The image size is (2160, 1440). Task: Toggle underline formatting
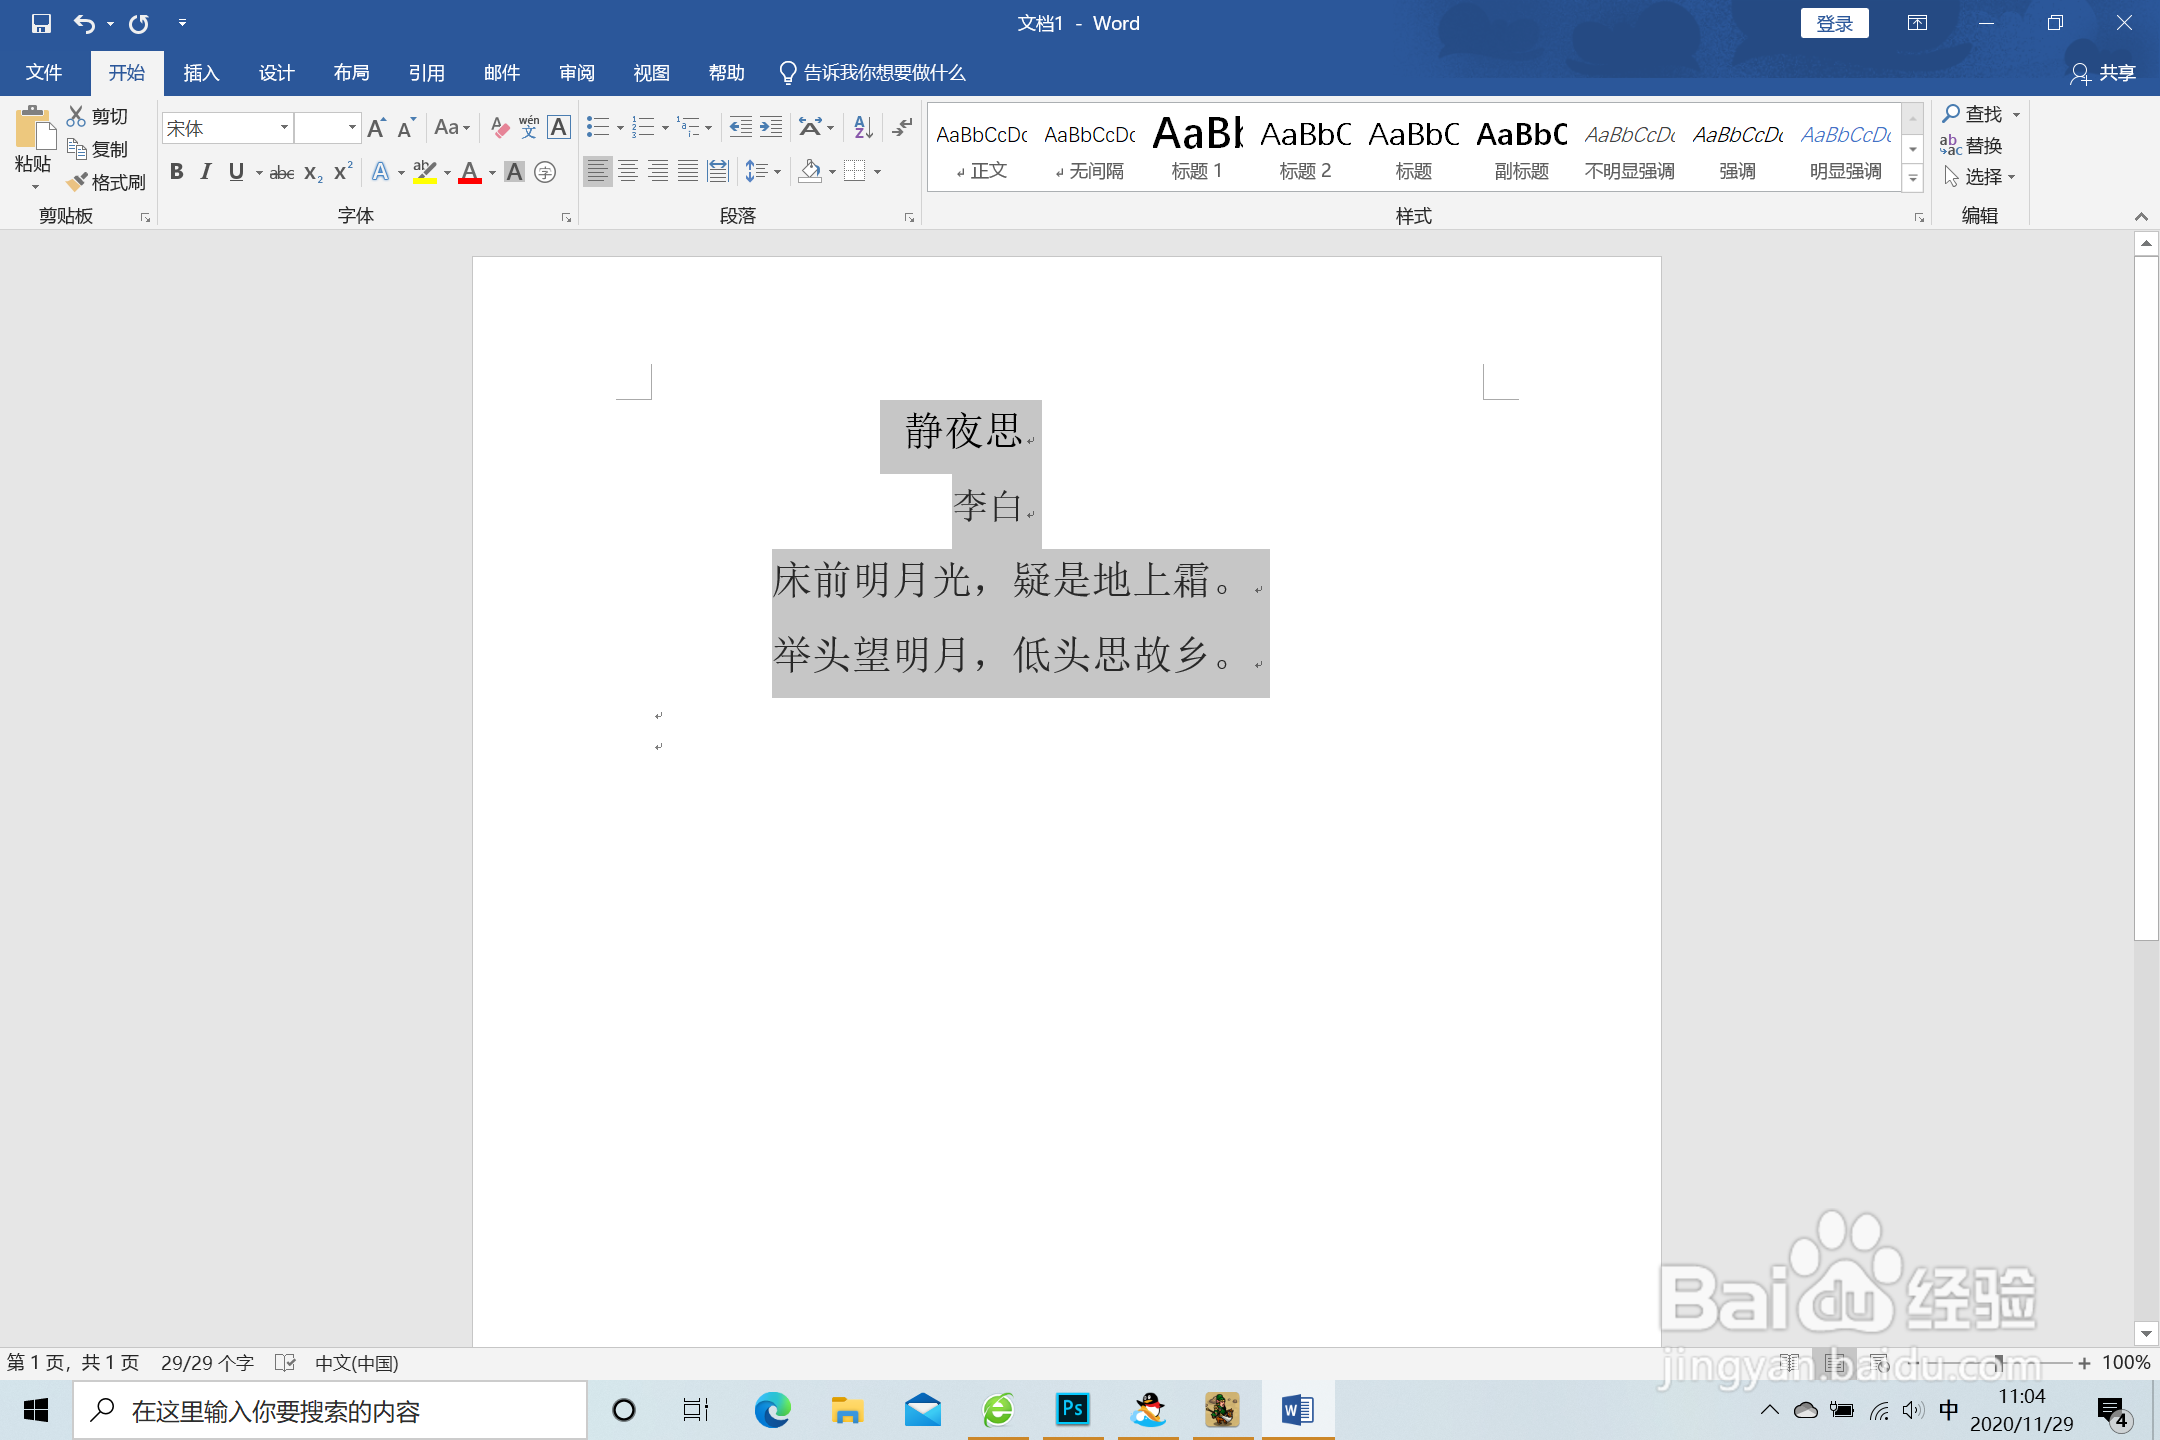pyautogui.click(x=236, y=172)
